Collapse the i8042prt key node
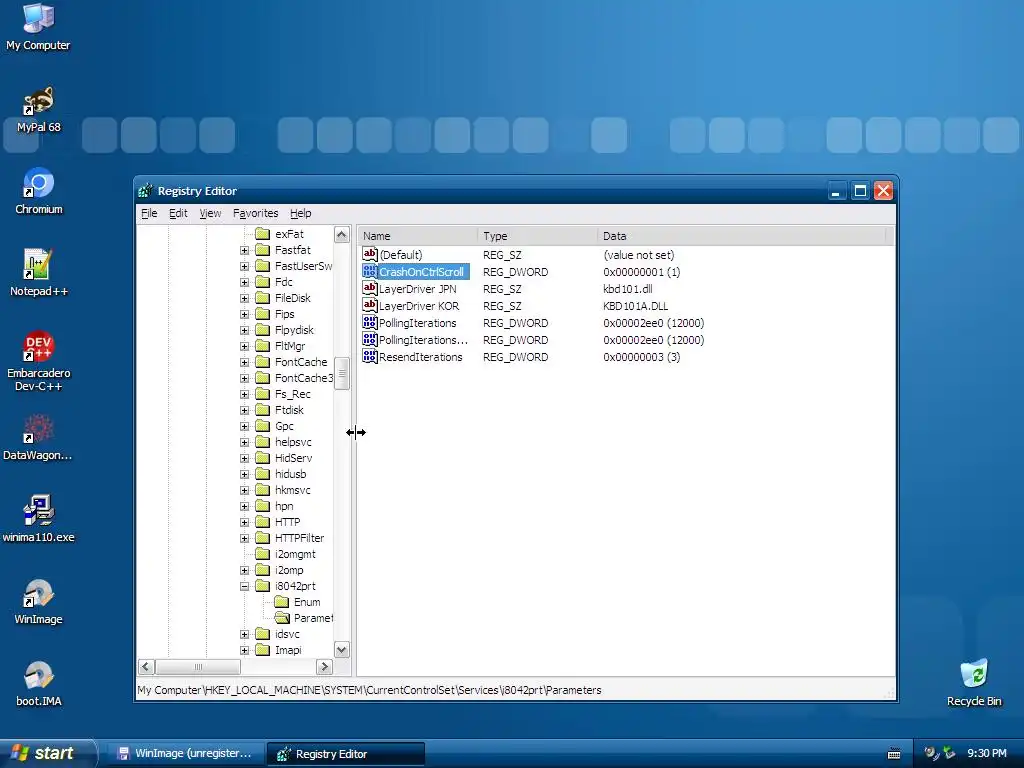This screenshot has height=768, width=1024. click(244, 586)
